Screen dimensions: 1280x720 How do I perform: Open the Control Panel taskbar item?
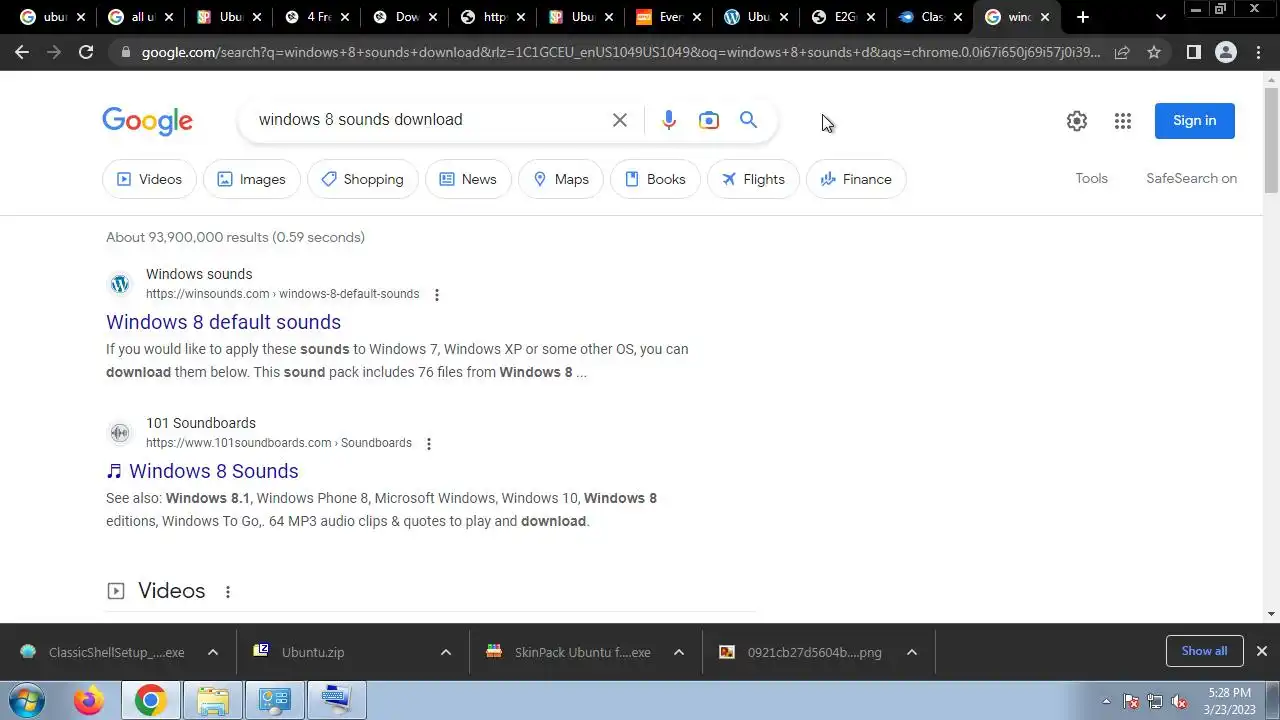pyautogui.click(x=274, y=700)
